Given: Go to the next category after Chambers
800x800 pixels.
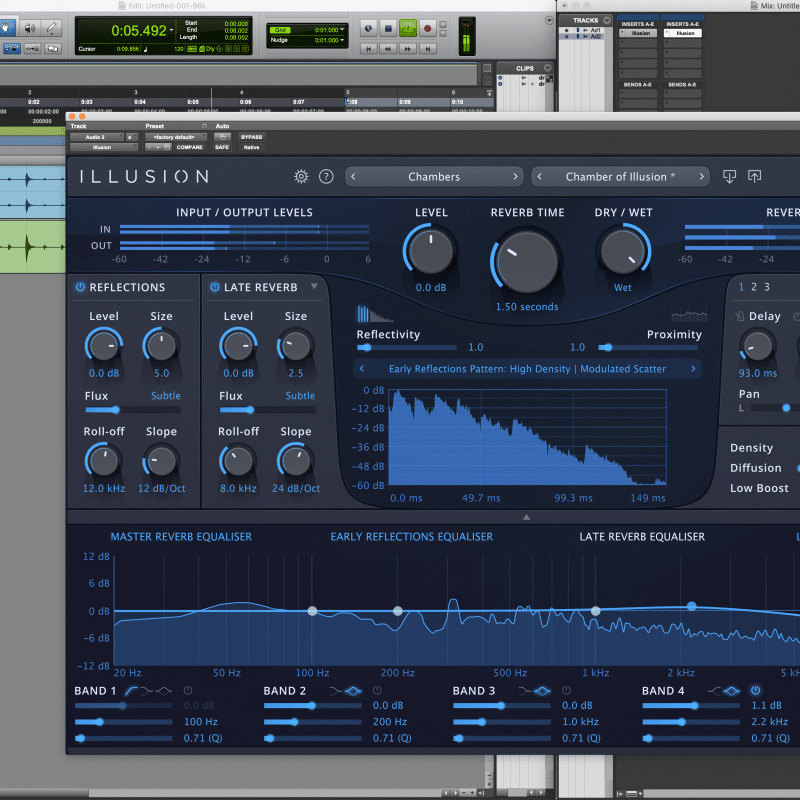Looking at the screenshot, I should pos(515,177).
